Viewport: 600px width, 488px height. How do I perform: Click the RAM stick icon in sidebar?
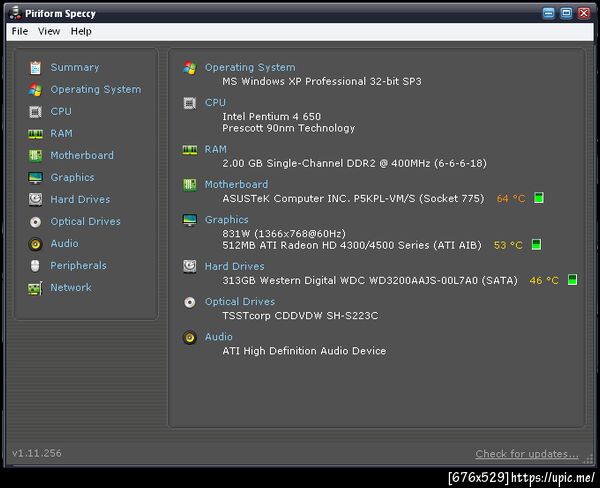35,134
